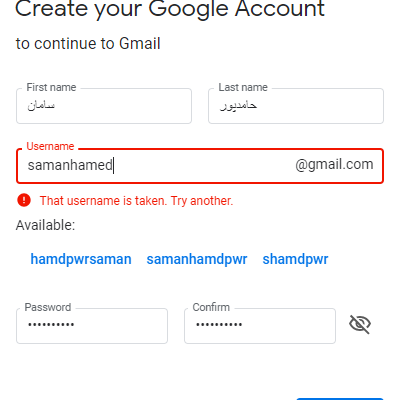
Task: Click the 'That username is taken' error message
Action: [x=136, y=201]
